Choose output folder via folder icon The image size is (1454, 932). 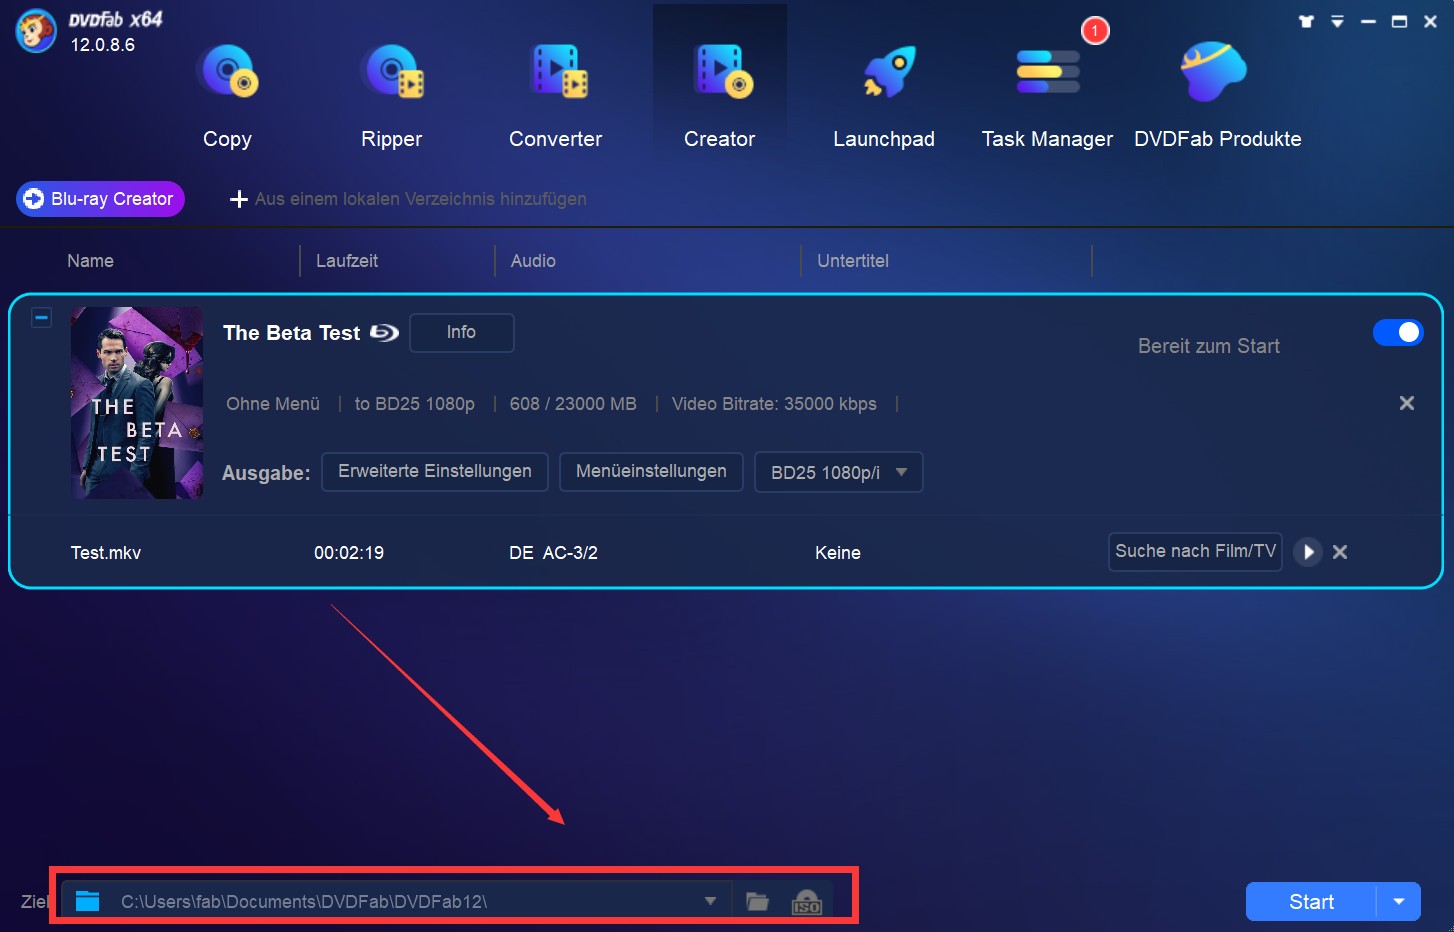757,901
